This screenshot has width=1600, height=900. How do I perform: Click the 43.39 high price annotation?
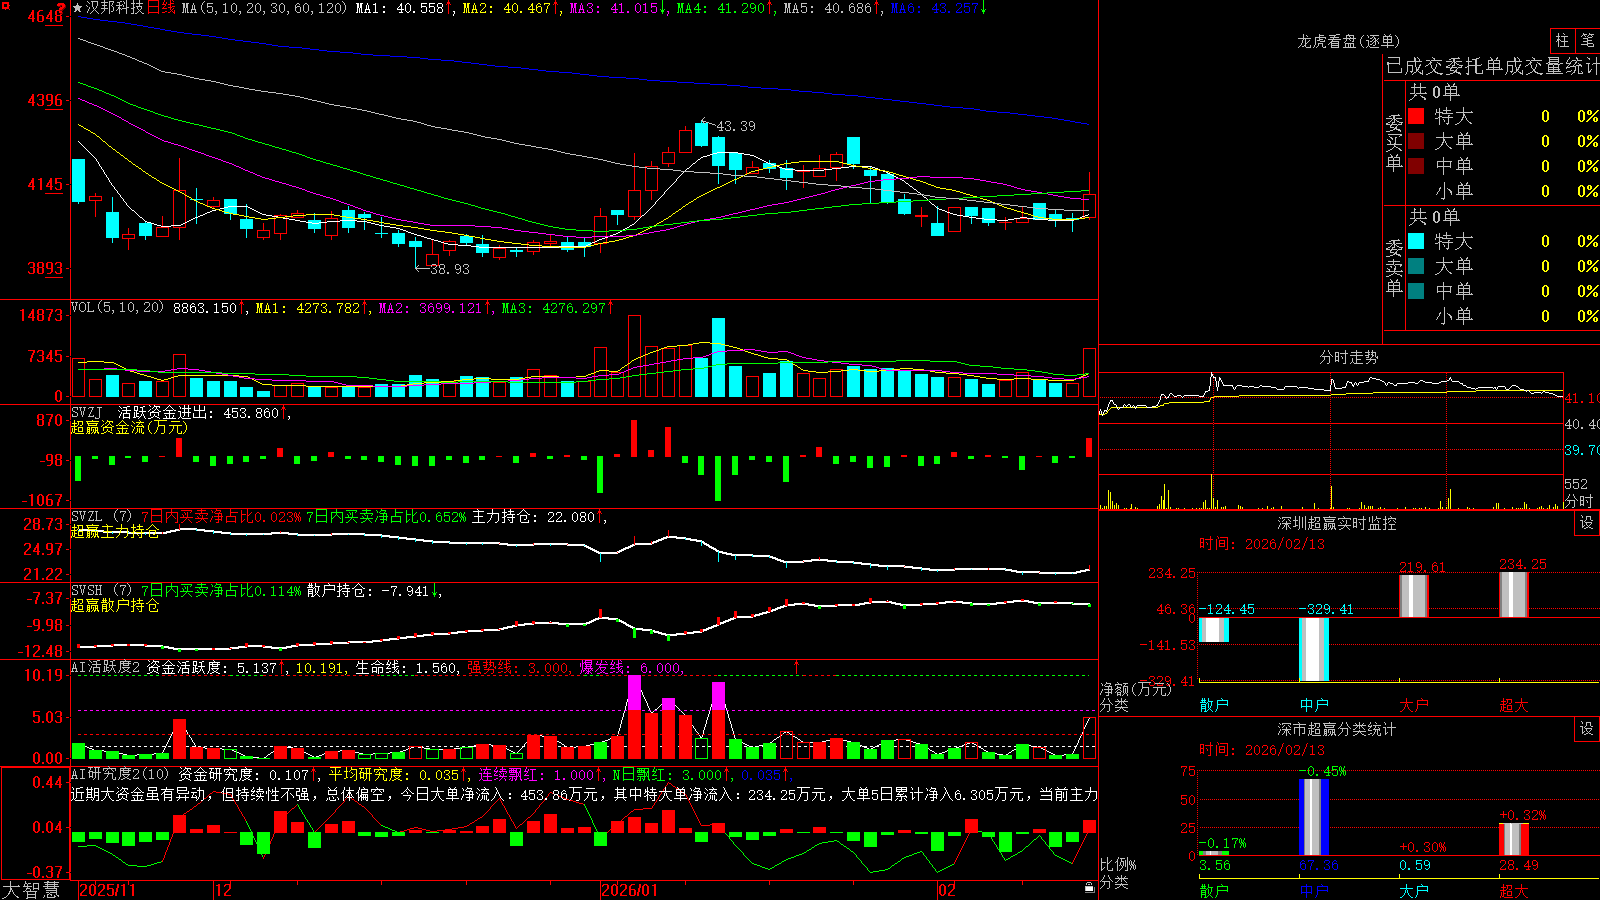[x=736, y=126]
